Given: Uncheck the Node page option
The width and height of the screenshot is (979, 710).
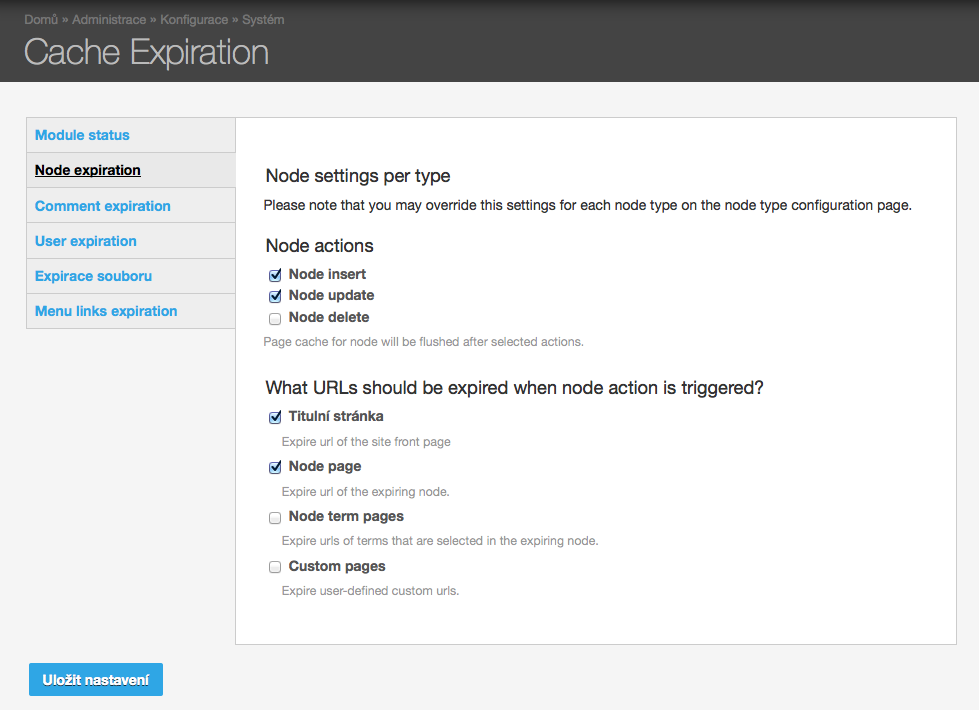Looking at the screenshot, I should pyautogui.click(x=275, y=467).
